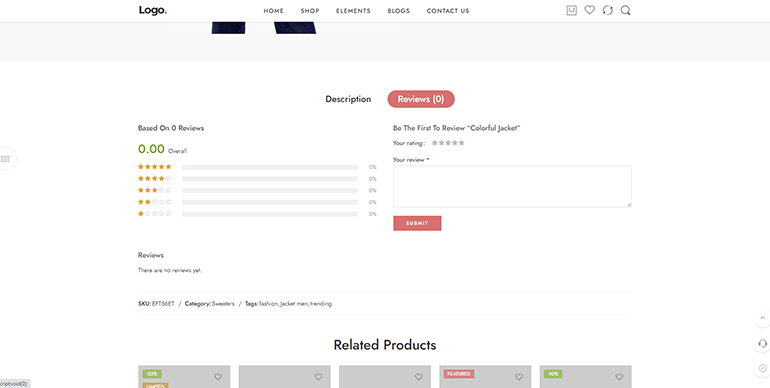Click the compare refresh-arrows icon in header
Screen dimensions: 770x388
607,10
